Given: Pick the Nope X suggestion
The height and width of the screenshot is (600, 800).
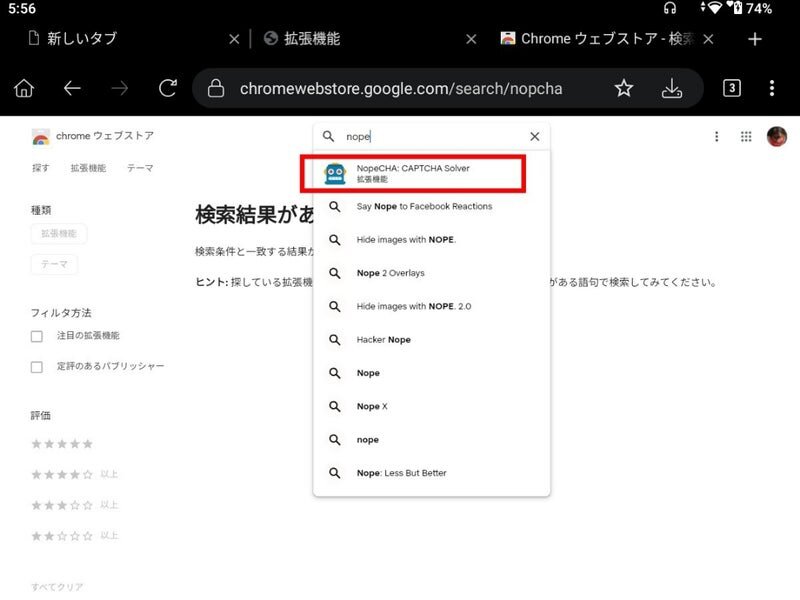Looking at the screenshot, I should (431, 406).
